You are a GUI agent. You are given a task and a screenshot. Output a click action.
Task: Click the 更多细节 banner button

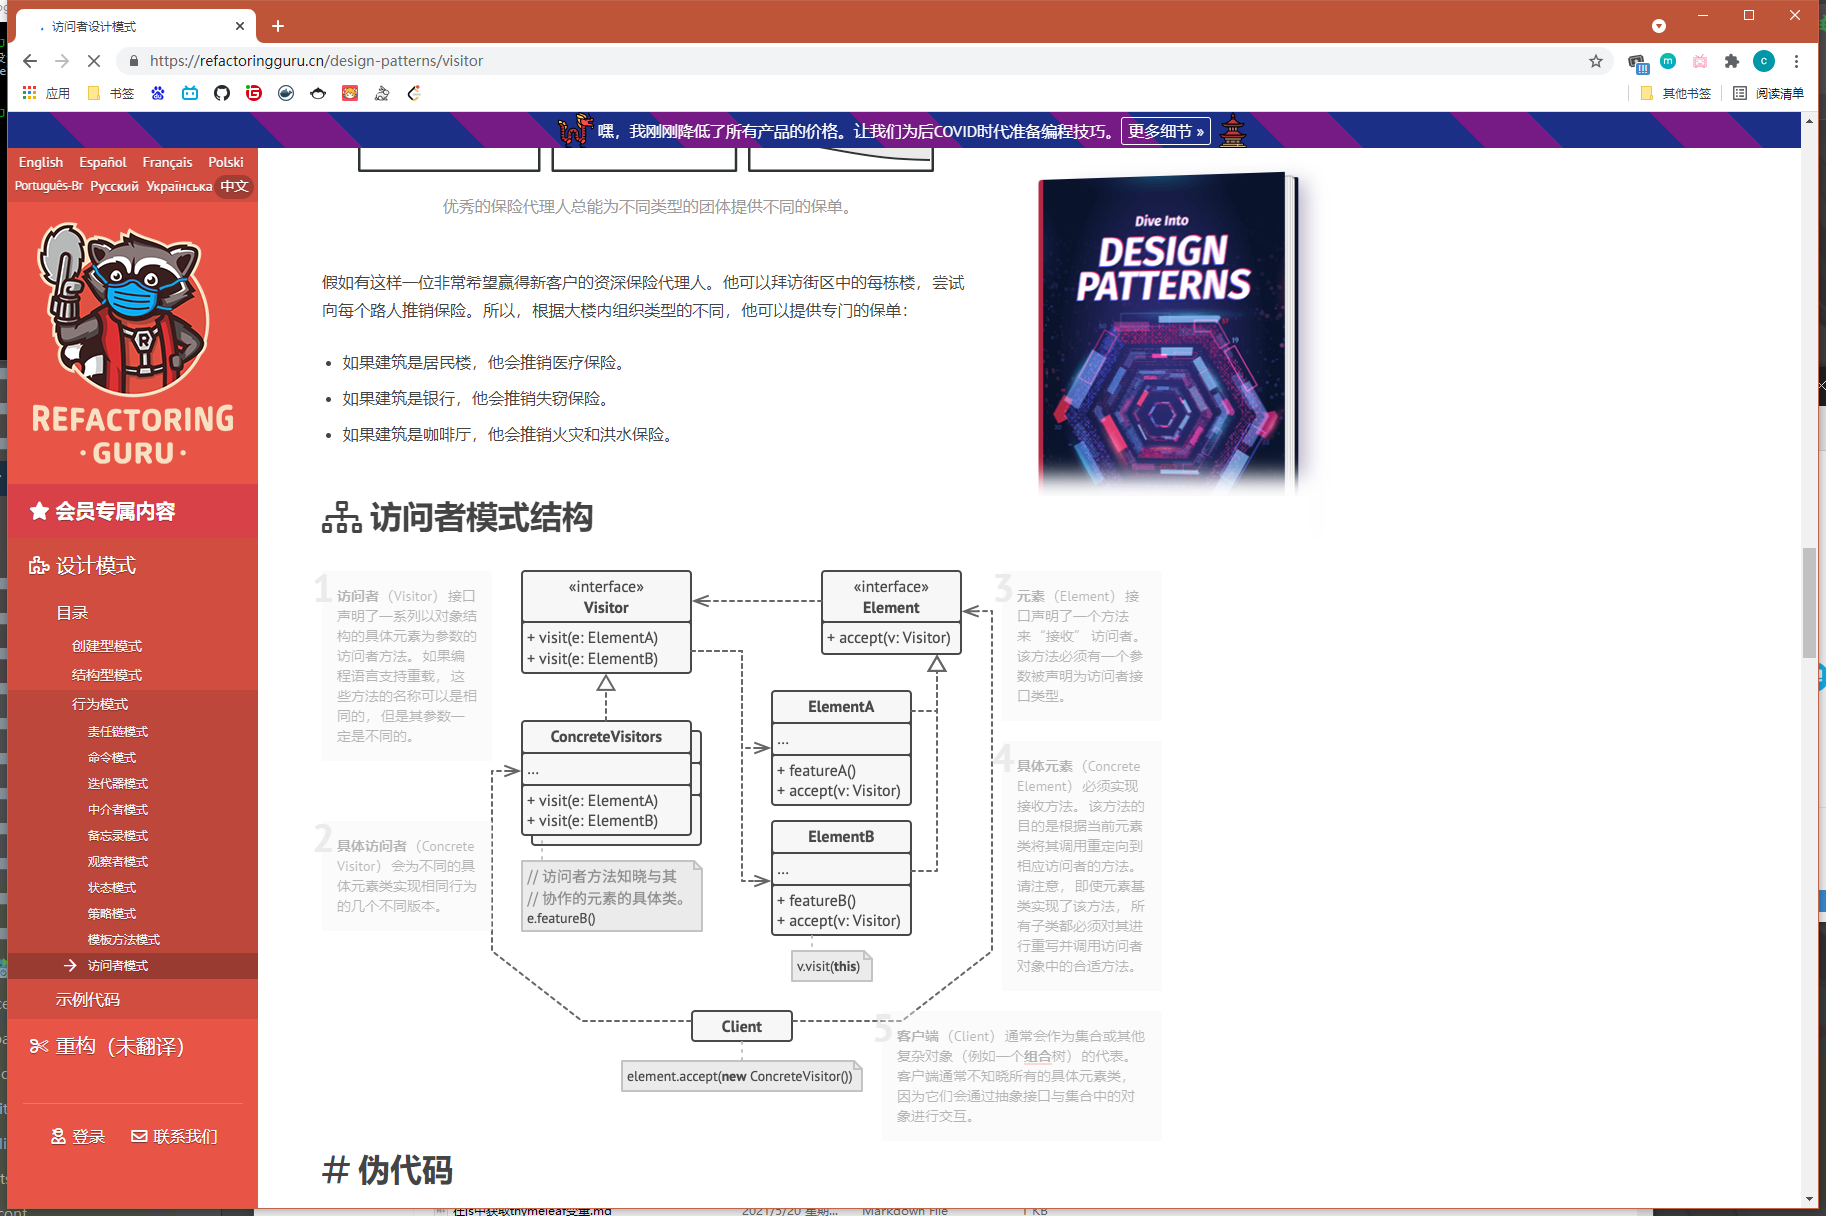point(1165,131)
